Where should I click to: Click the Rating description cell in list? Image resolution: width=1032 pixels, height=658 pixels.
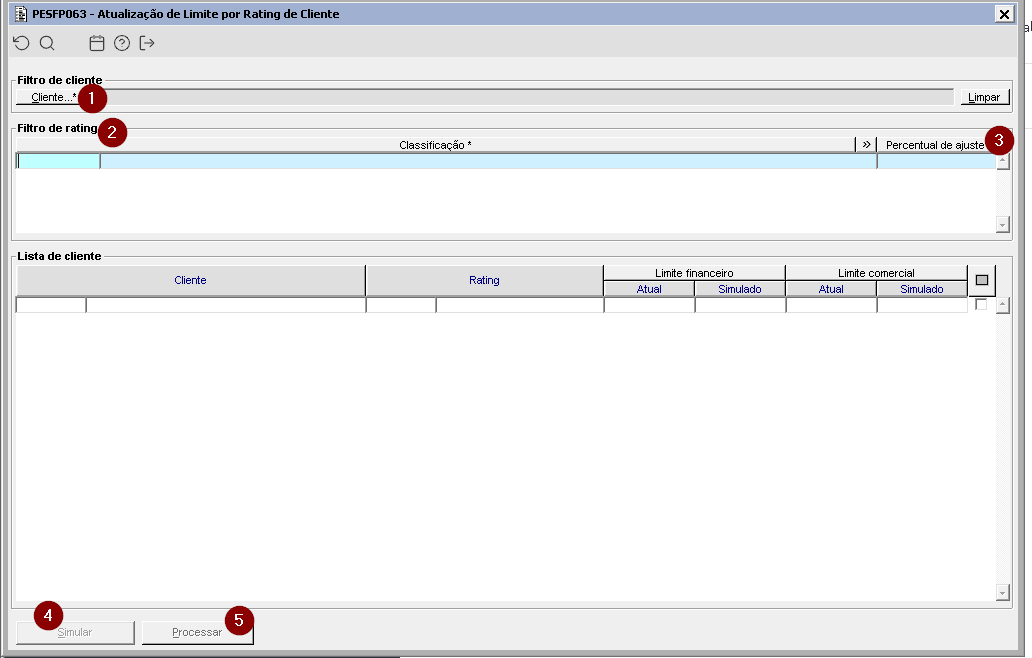[520, 305]
